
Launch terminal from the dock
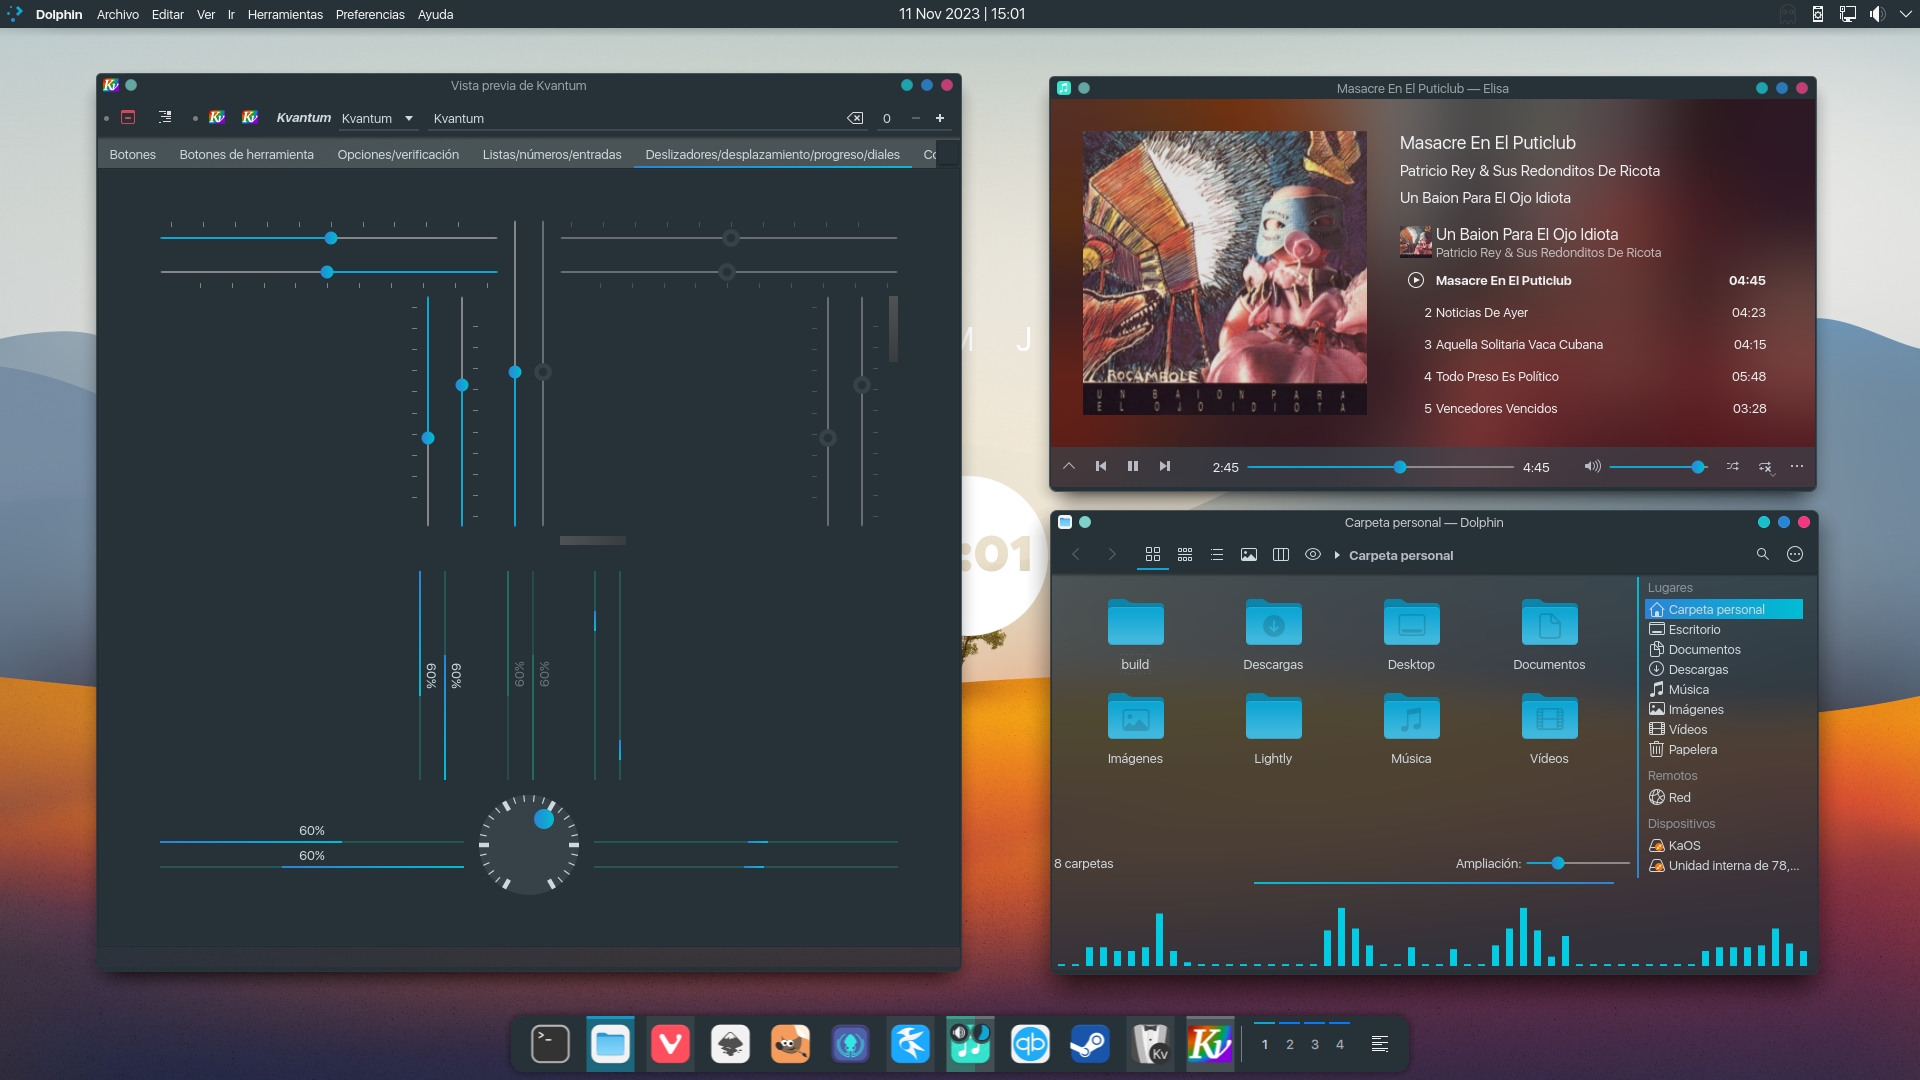(x=550, y=1044)
